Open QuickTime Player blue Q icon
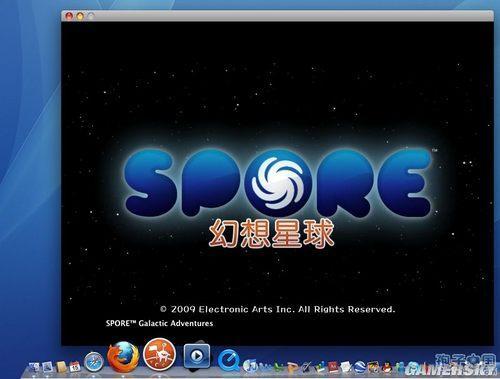500x379 pixels. (229, 360)
